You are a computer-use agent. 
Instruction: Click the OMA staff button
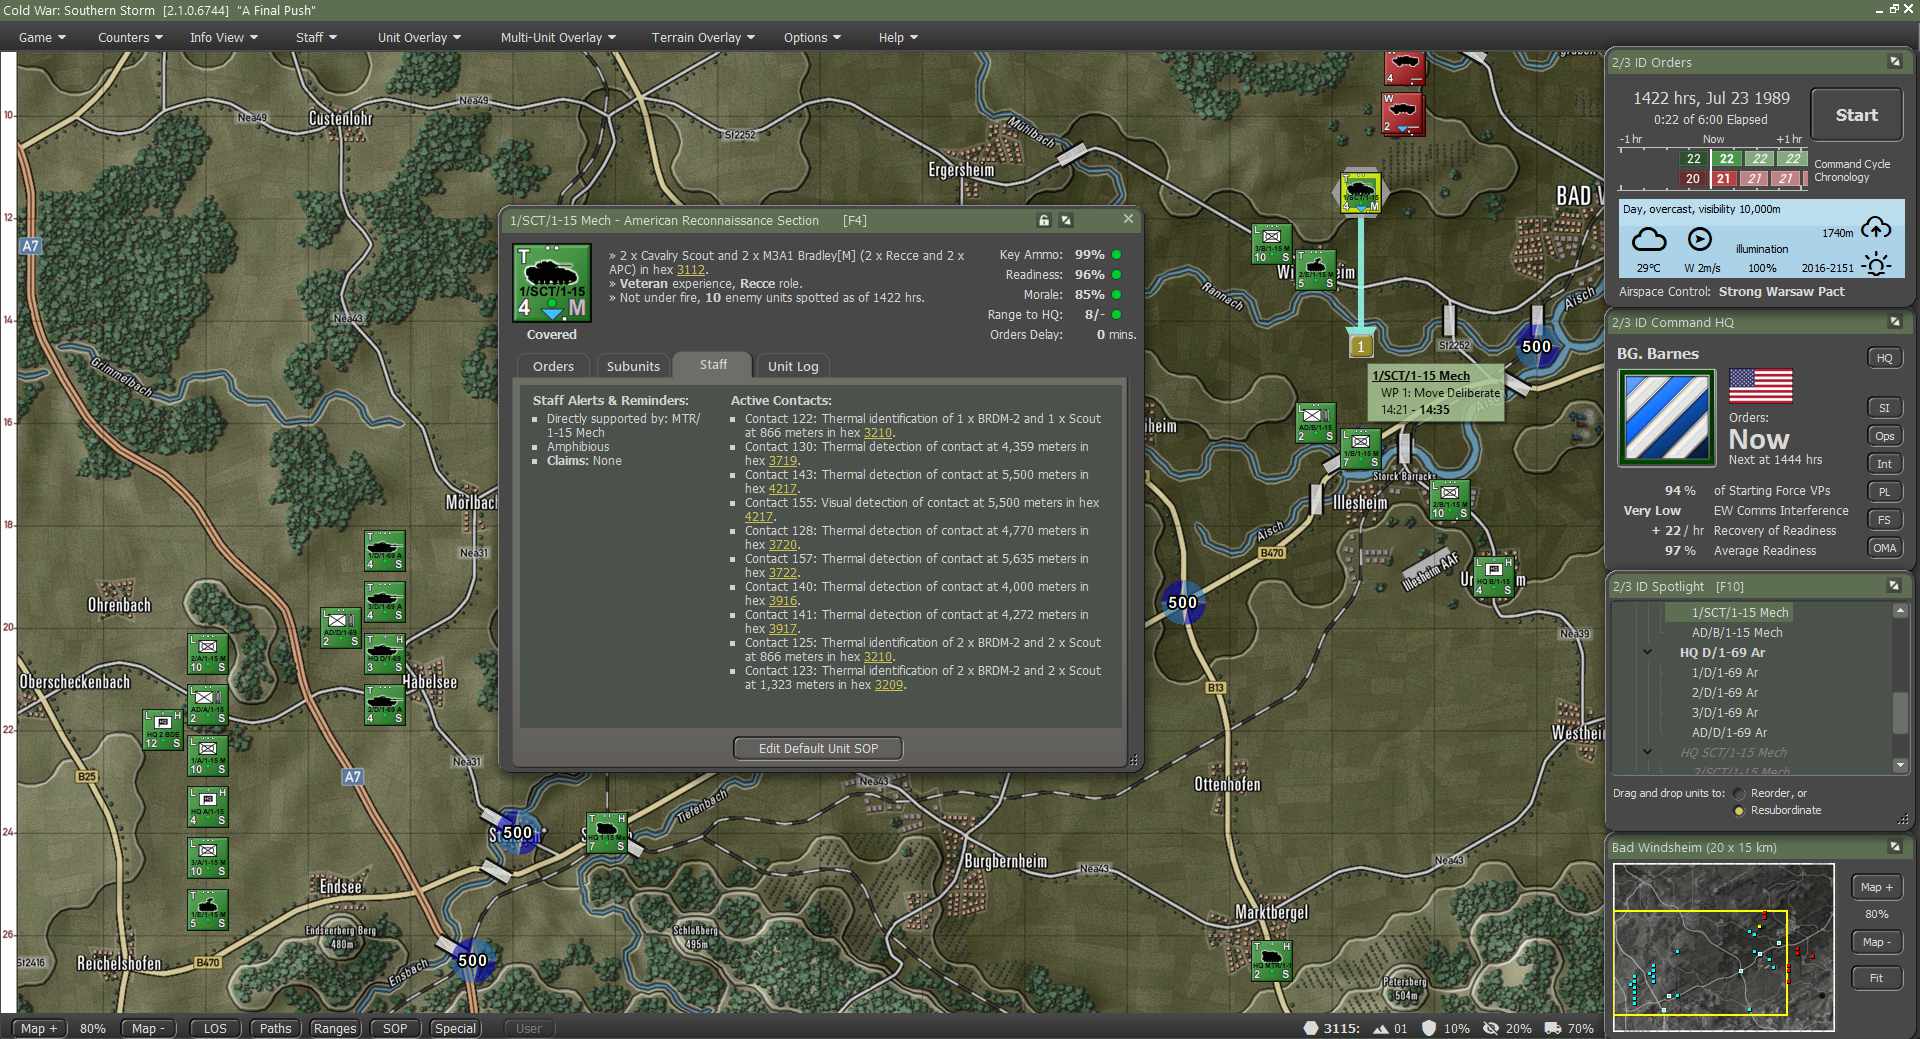[x=1884, y=548]
